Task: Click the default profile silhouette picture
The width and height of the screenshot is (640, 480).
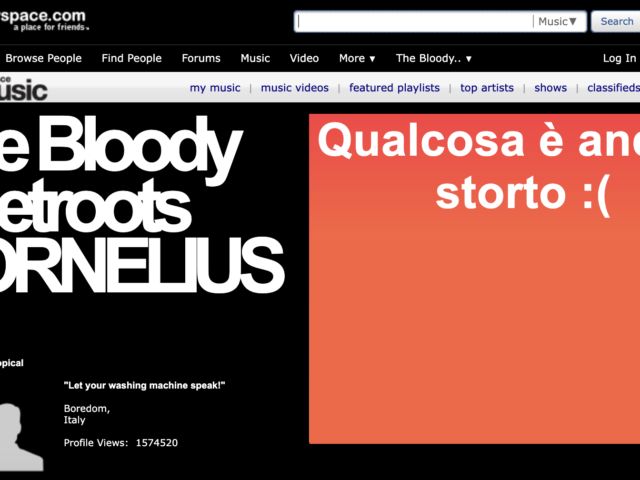Action: click(21, 437)
